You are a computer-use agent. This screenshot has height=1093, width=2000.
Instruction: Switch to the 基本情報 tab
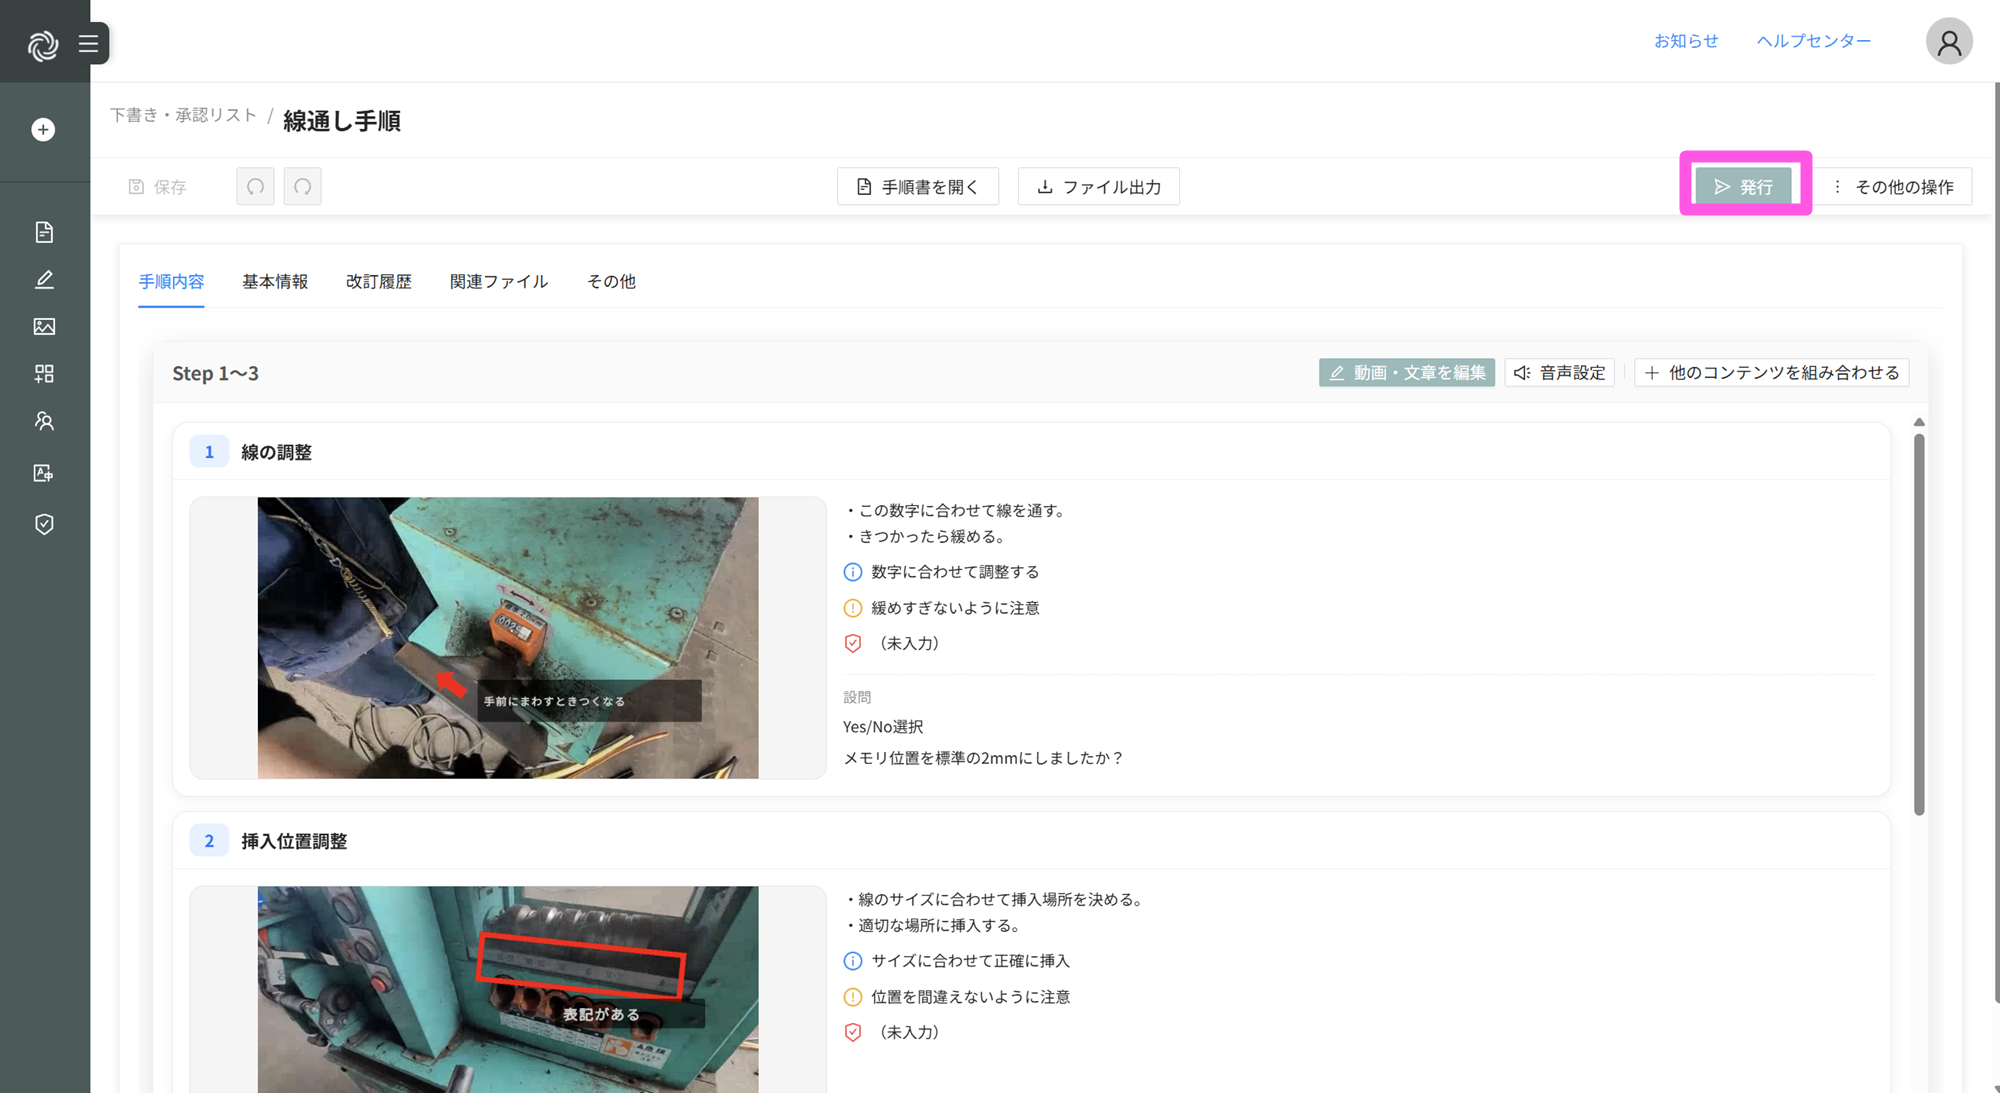click(x=275, y=282)
